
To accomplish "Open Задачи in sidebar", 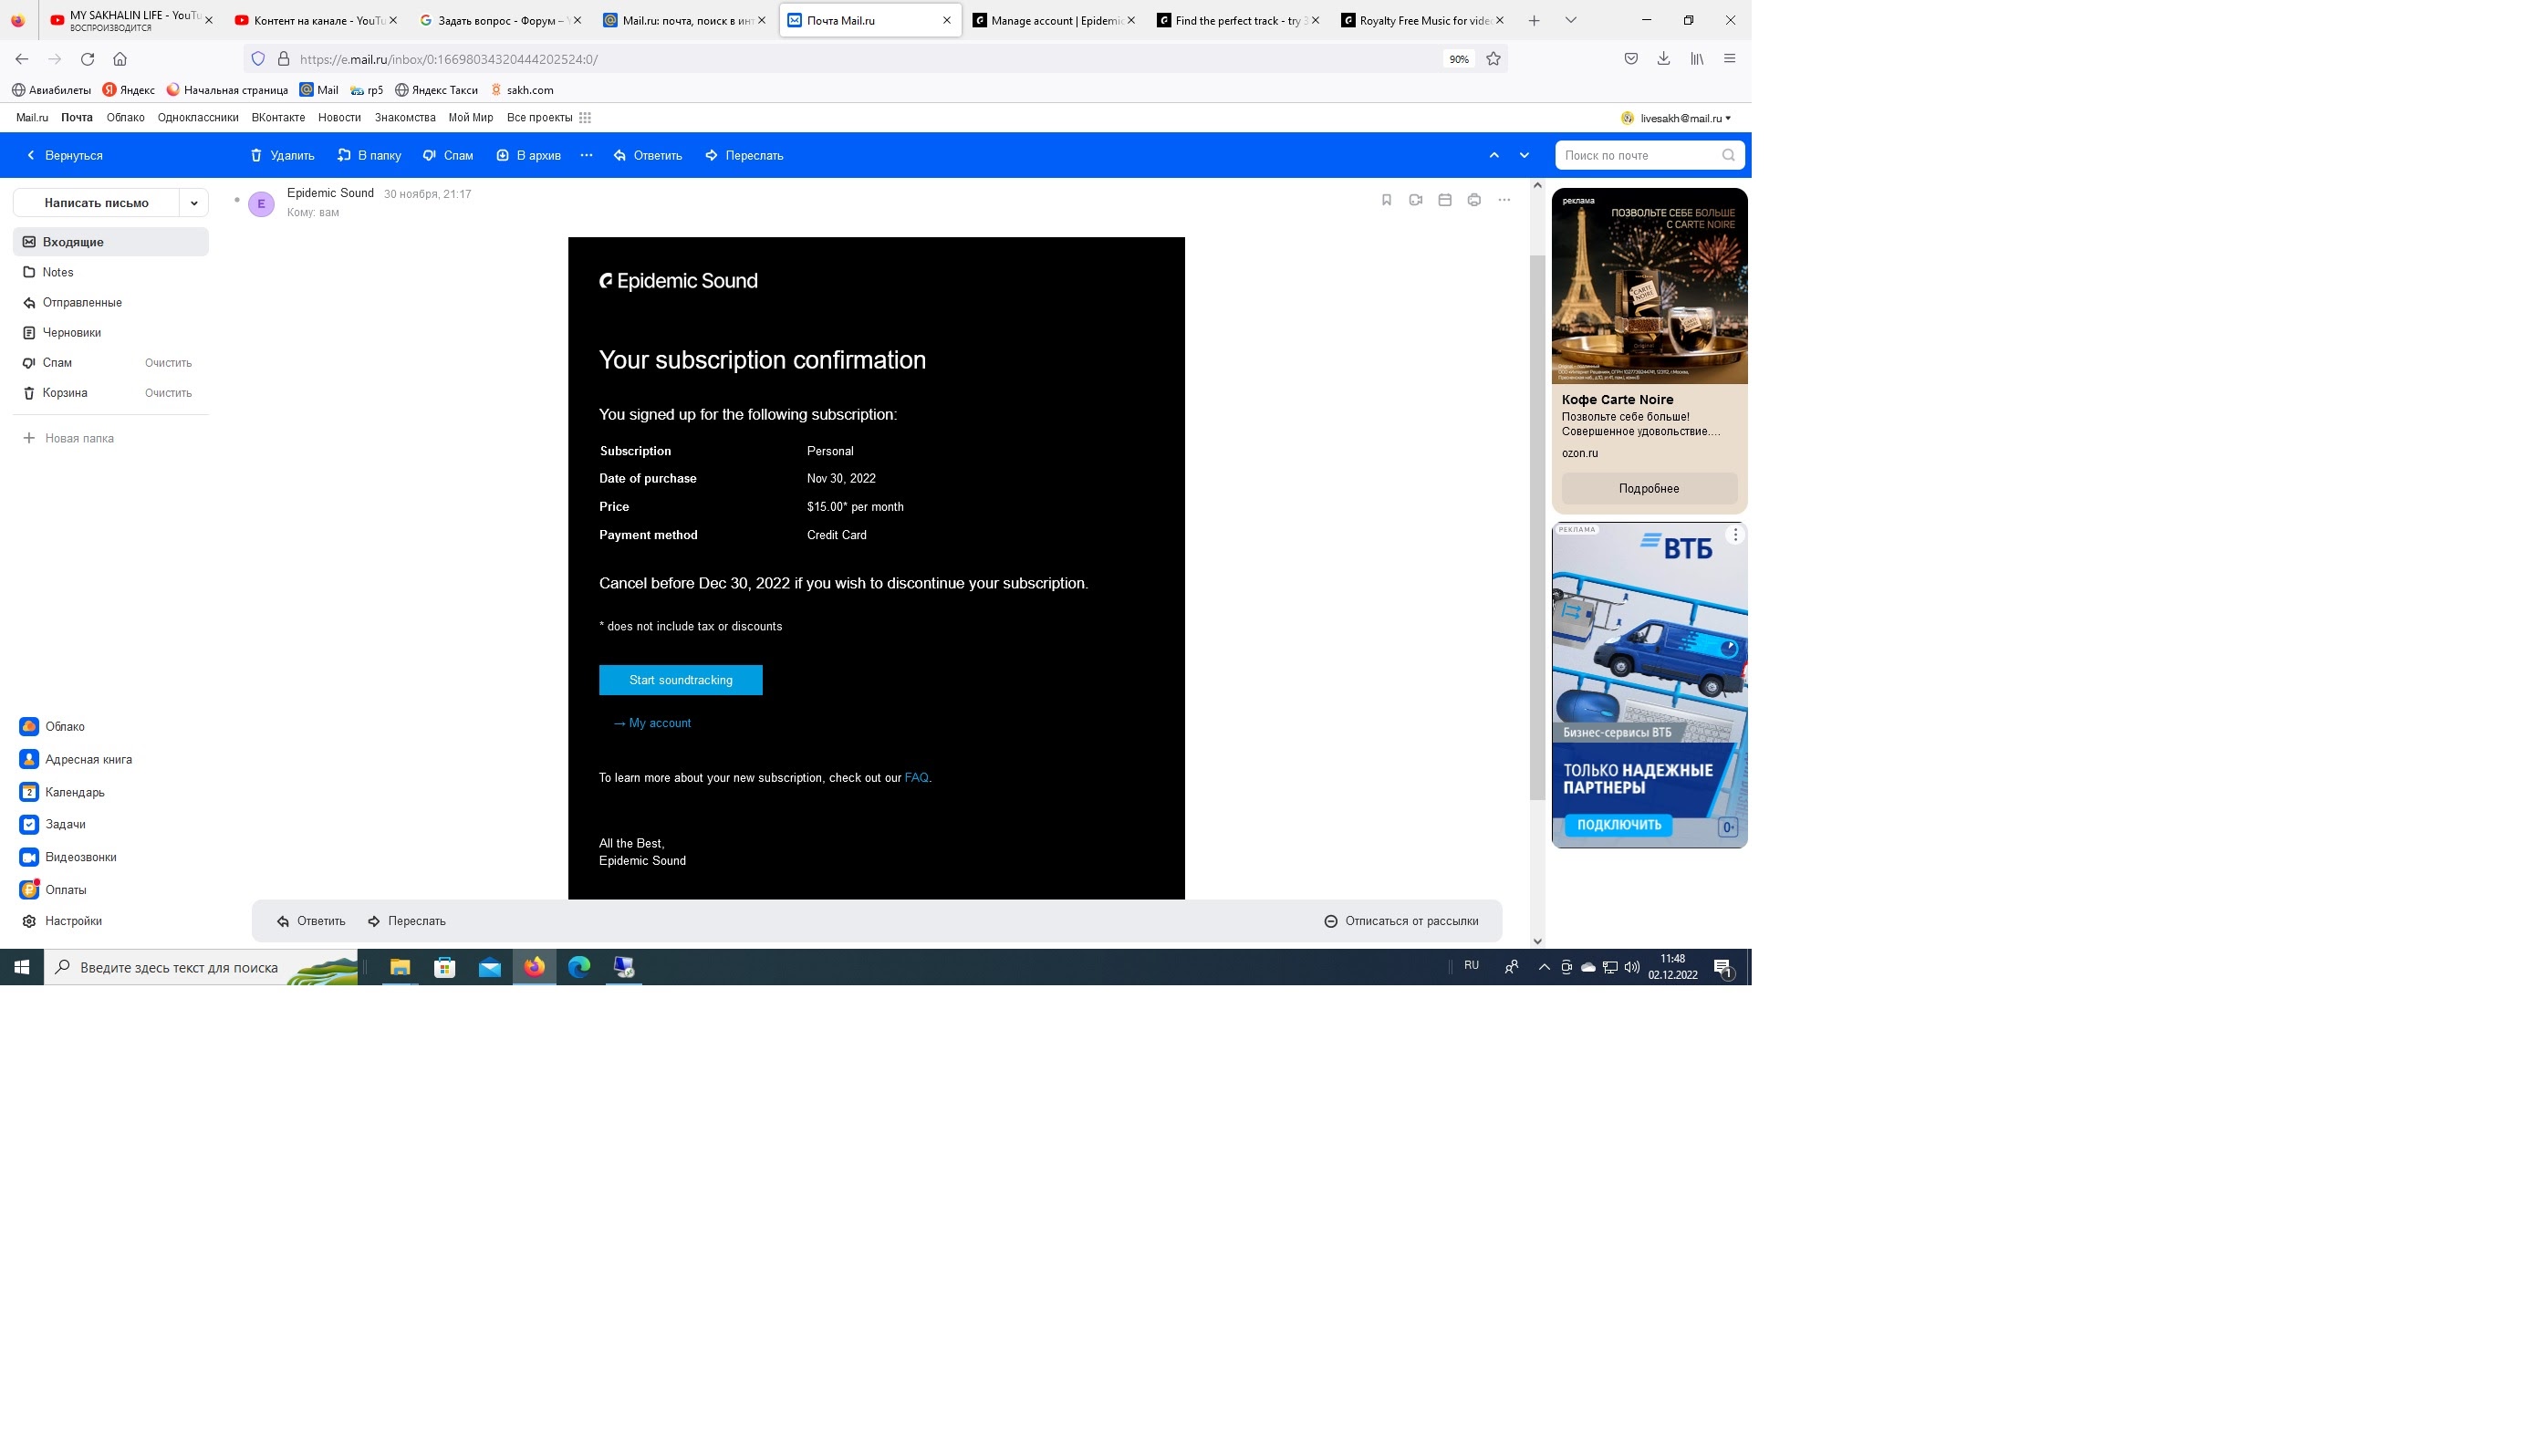I will (53, 824).
